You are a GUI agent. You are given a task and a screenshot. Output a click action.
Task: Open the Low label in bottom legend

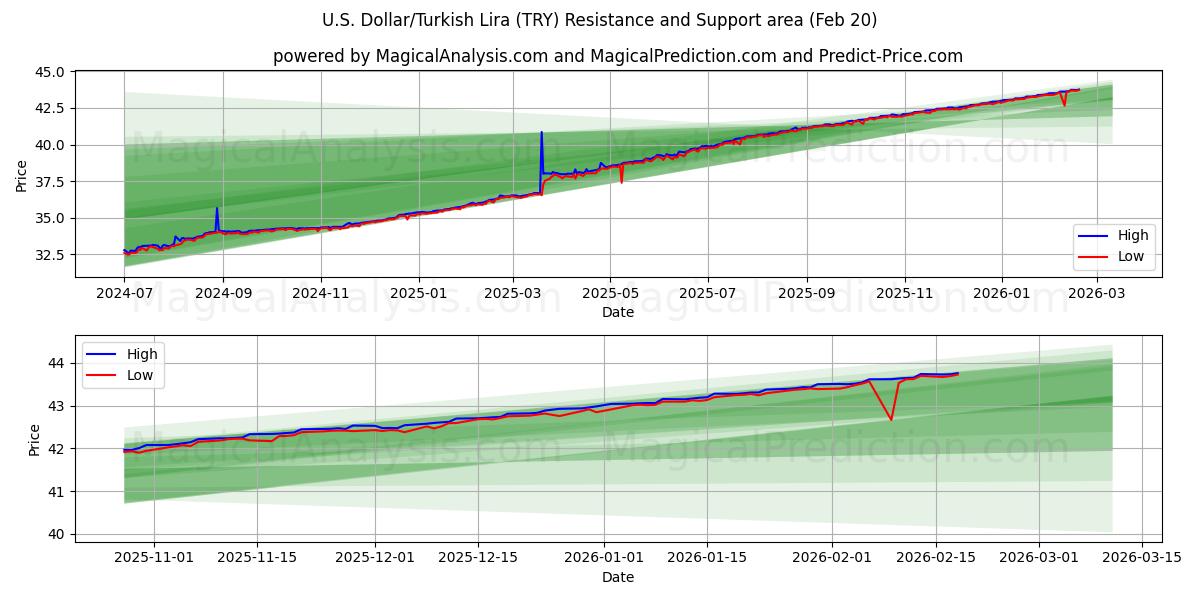tap(141, 374)
